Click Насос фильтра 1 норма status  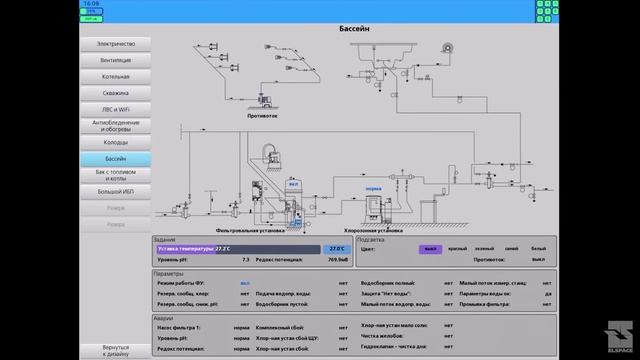click(x=242, y=328)
